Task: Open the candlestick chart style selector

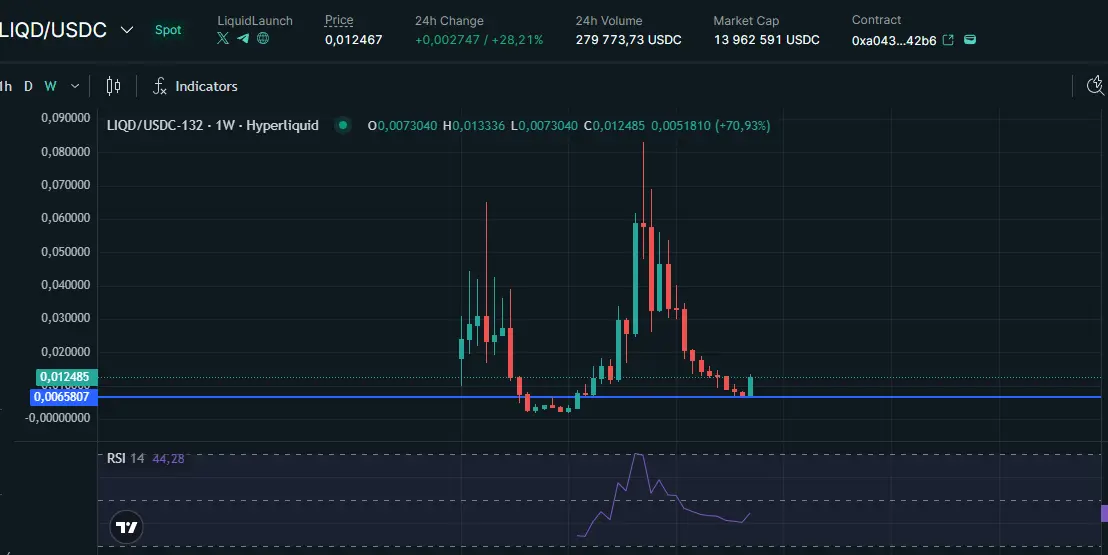Action: point(113,86)
